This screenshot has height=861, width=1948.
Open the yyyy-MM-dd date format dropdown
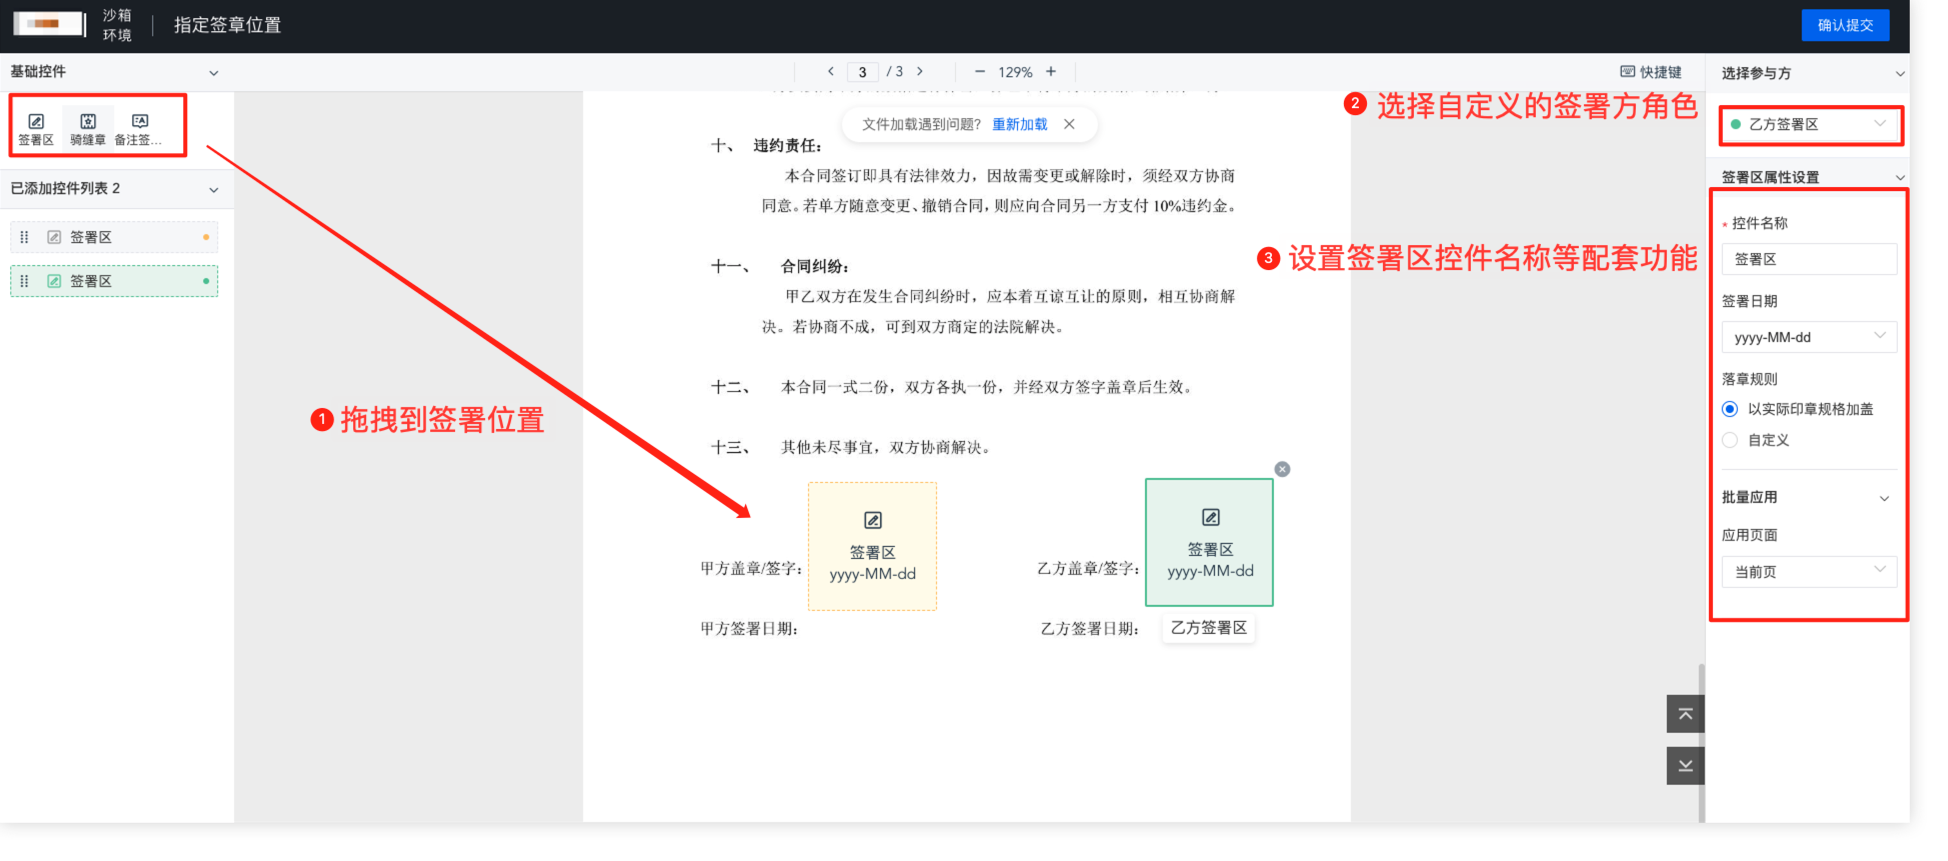pyautogui.click(x=1808, y=337)
